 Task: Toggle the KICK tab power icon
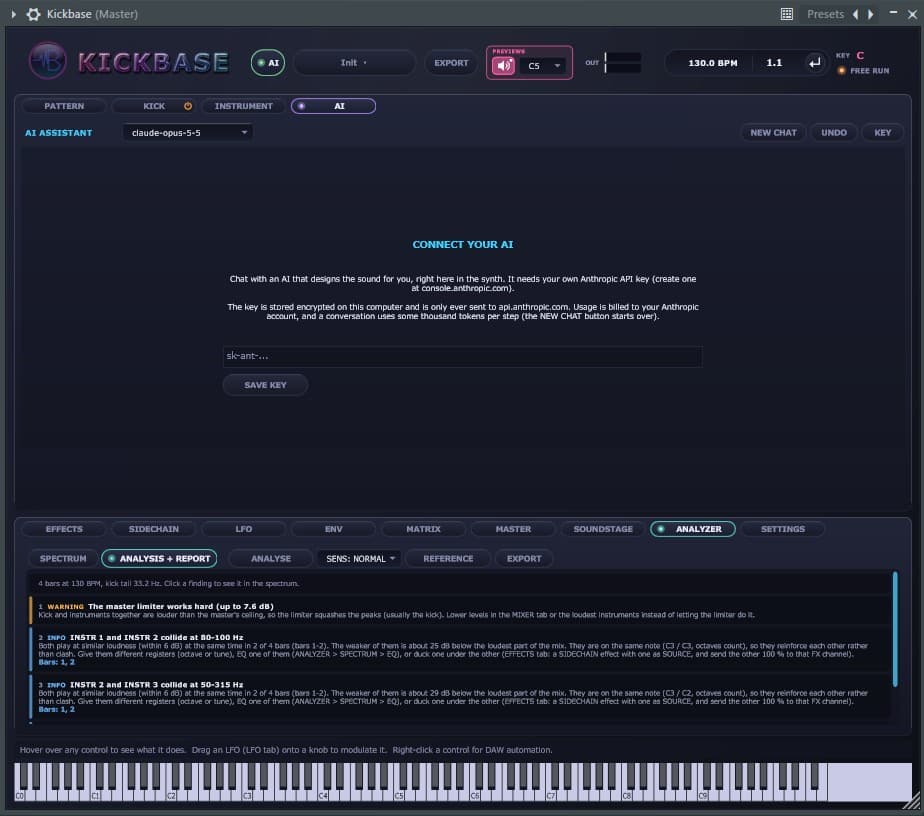pos(188,106)
